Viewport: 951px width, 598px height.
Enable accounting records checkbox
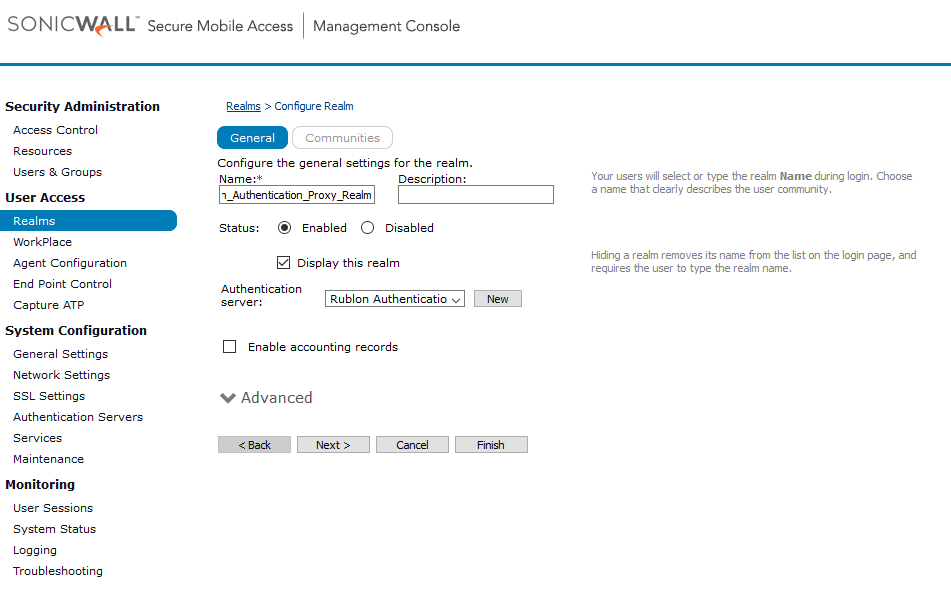(x=230, y=347)
